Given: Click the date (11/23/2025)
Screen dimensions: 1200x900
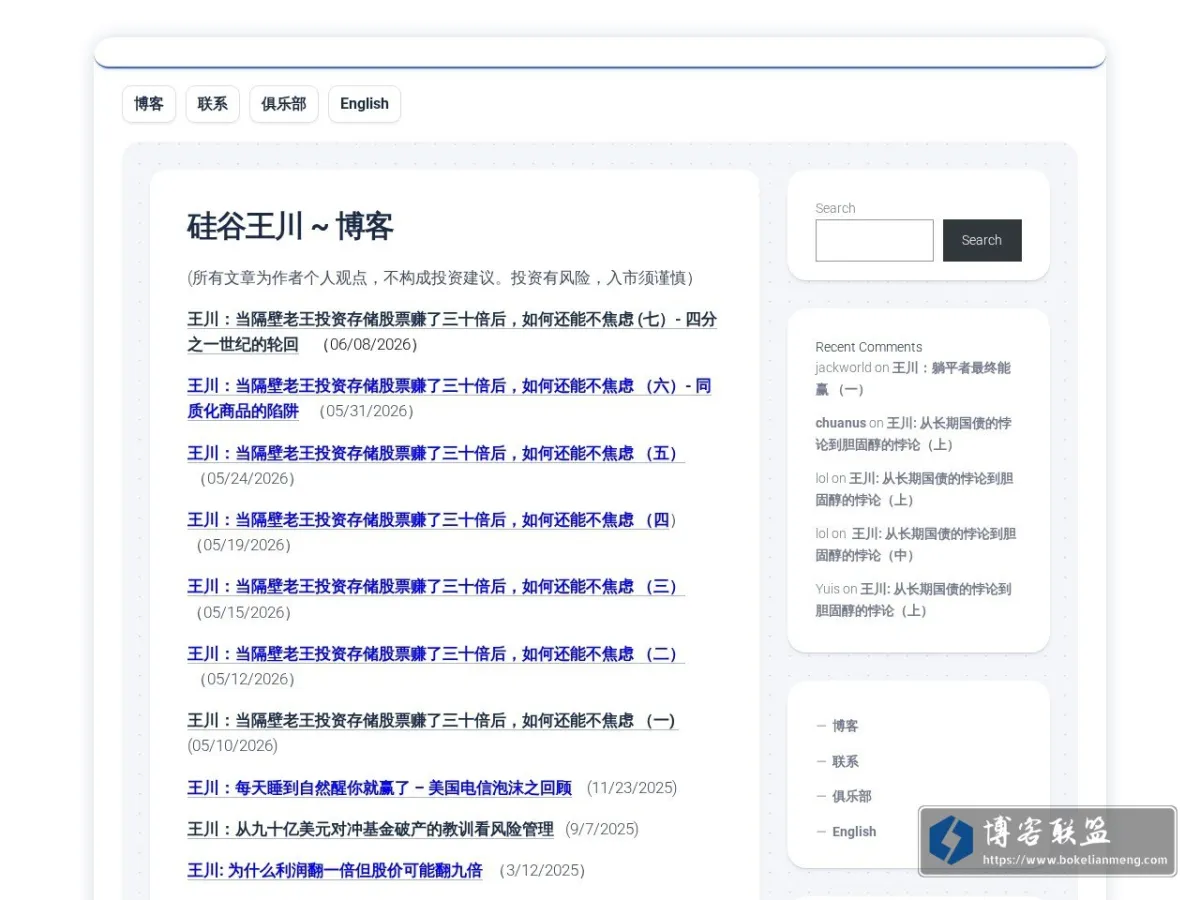Looking at the screenshot, I should coord(632,788).
